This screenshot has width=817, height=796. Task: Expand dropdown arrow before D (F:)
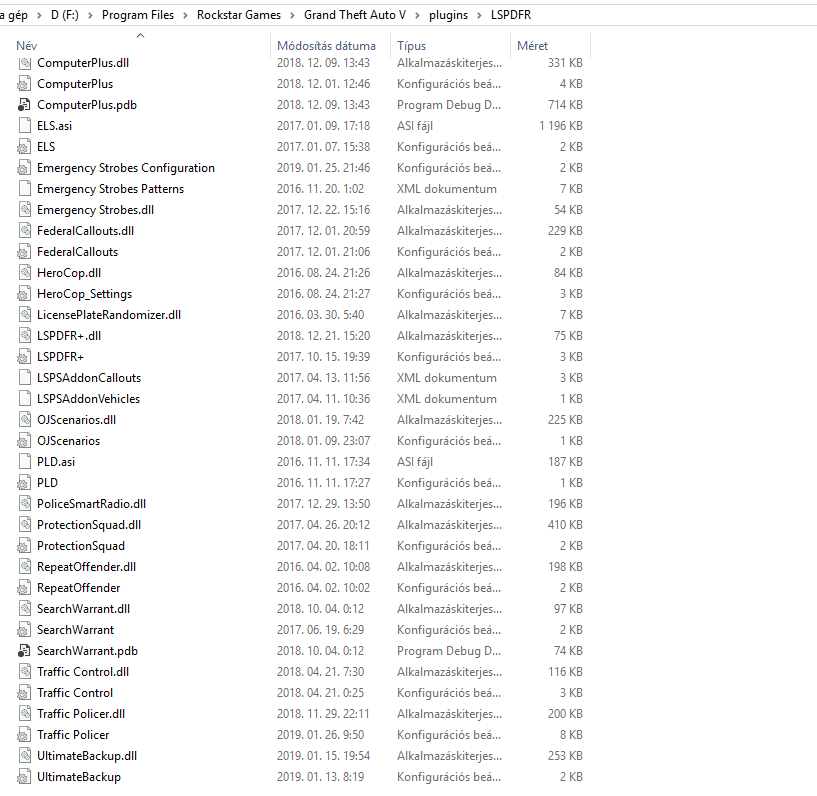[39, 15]
